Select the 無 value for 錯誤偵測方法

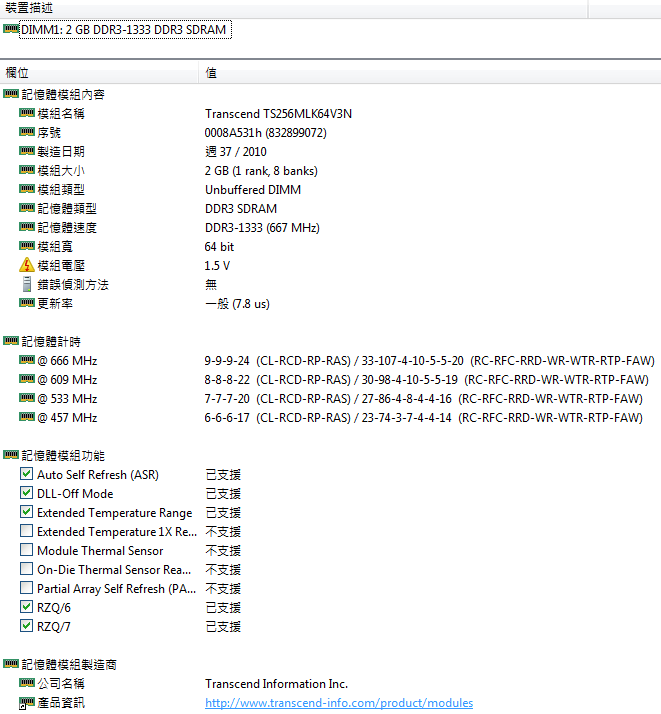point(211,285)
